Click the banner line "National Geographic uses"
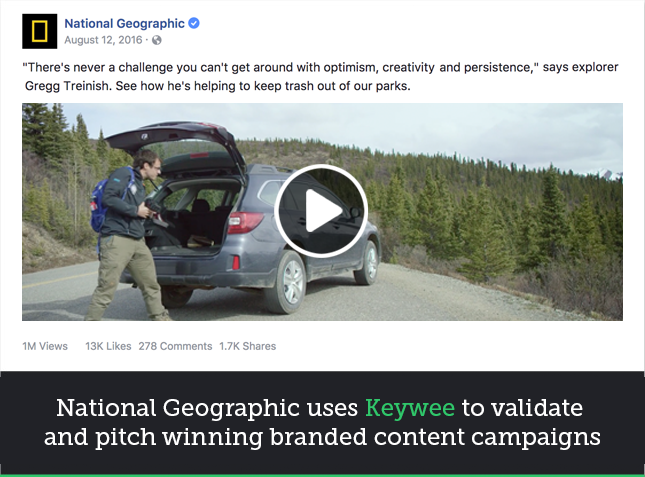Image resolution: width=645 pixels, height=477 pixels. (207, 408)
